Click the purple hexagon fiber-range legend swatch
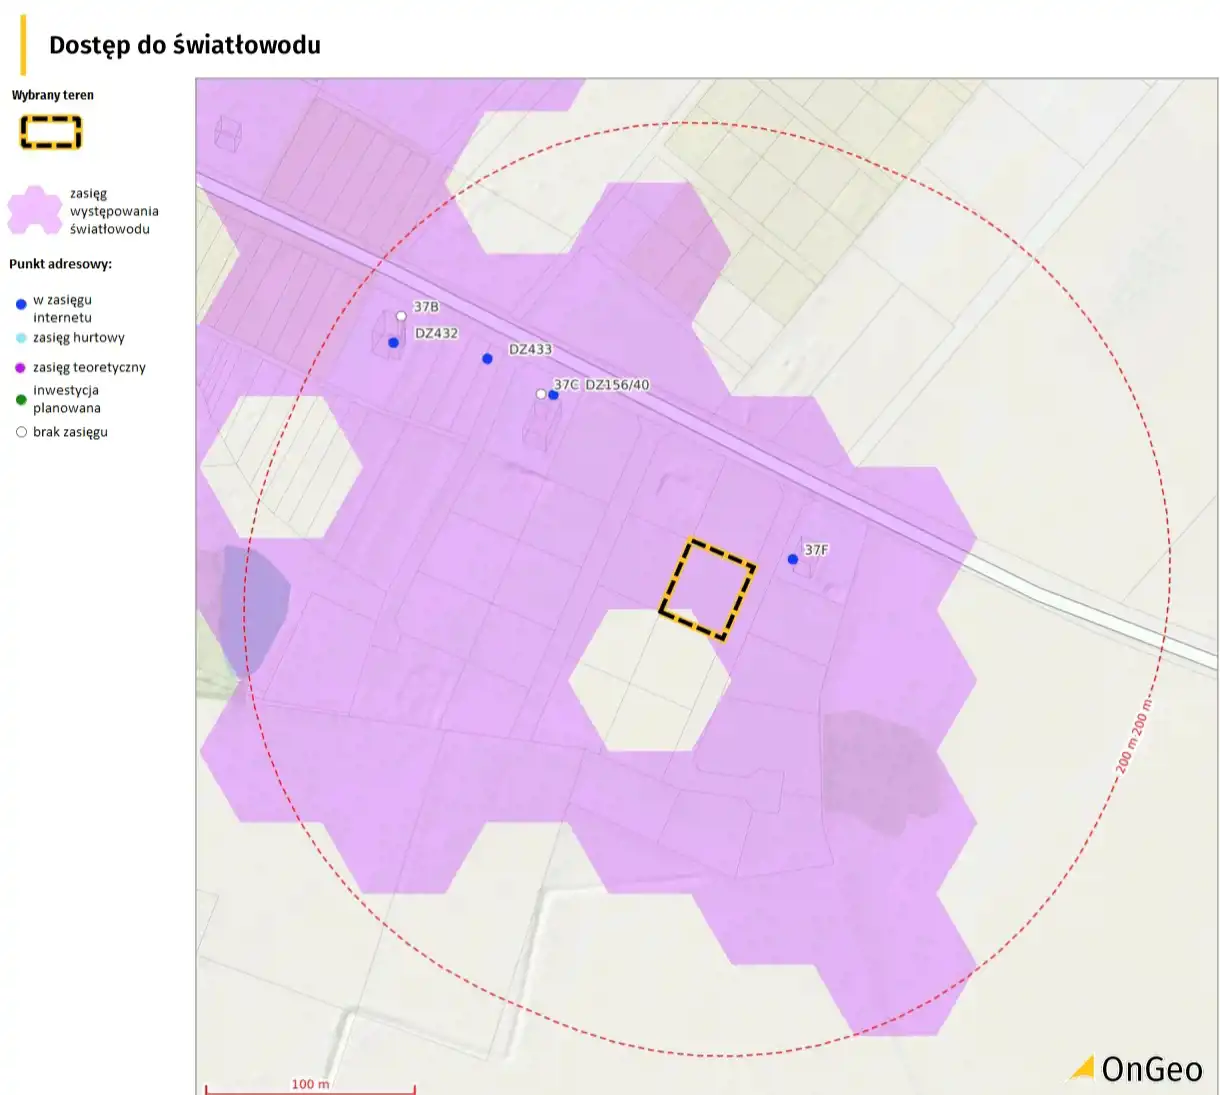This screenshot has height=1095, width=1220. click(x=35, y=211)
